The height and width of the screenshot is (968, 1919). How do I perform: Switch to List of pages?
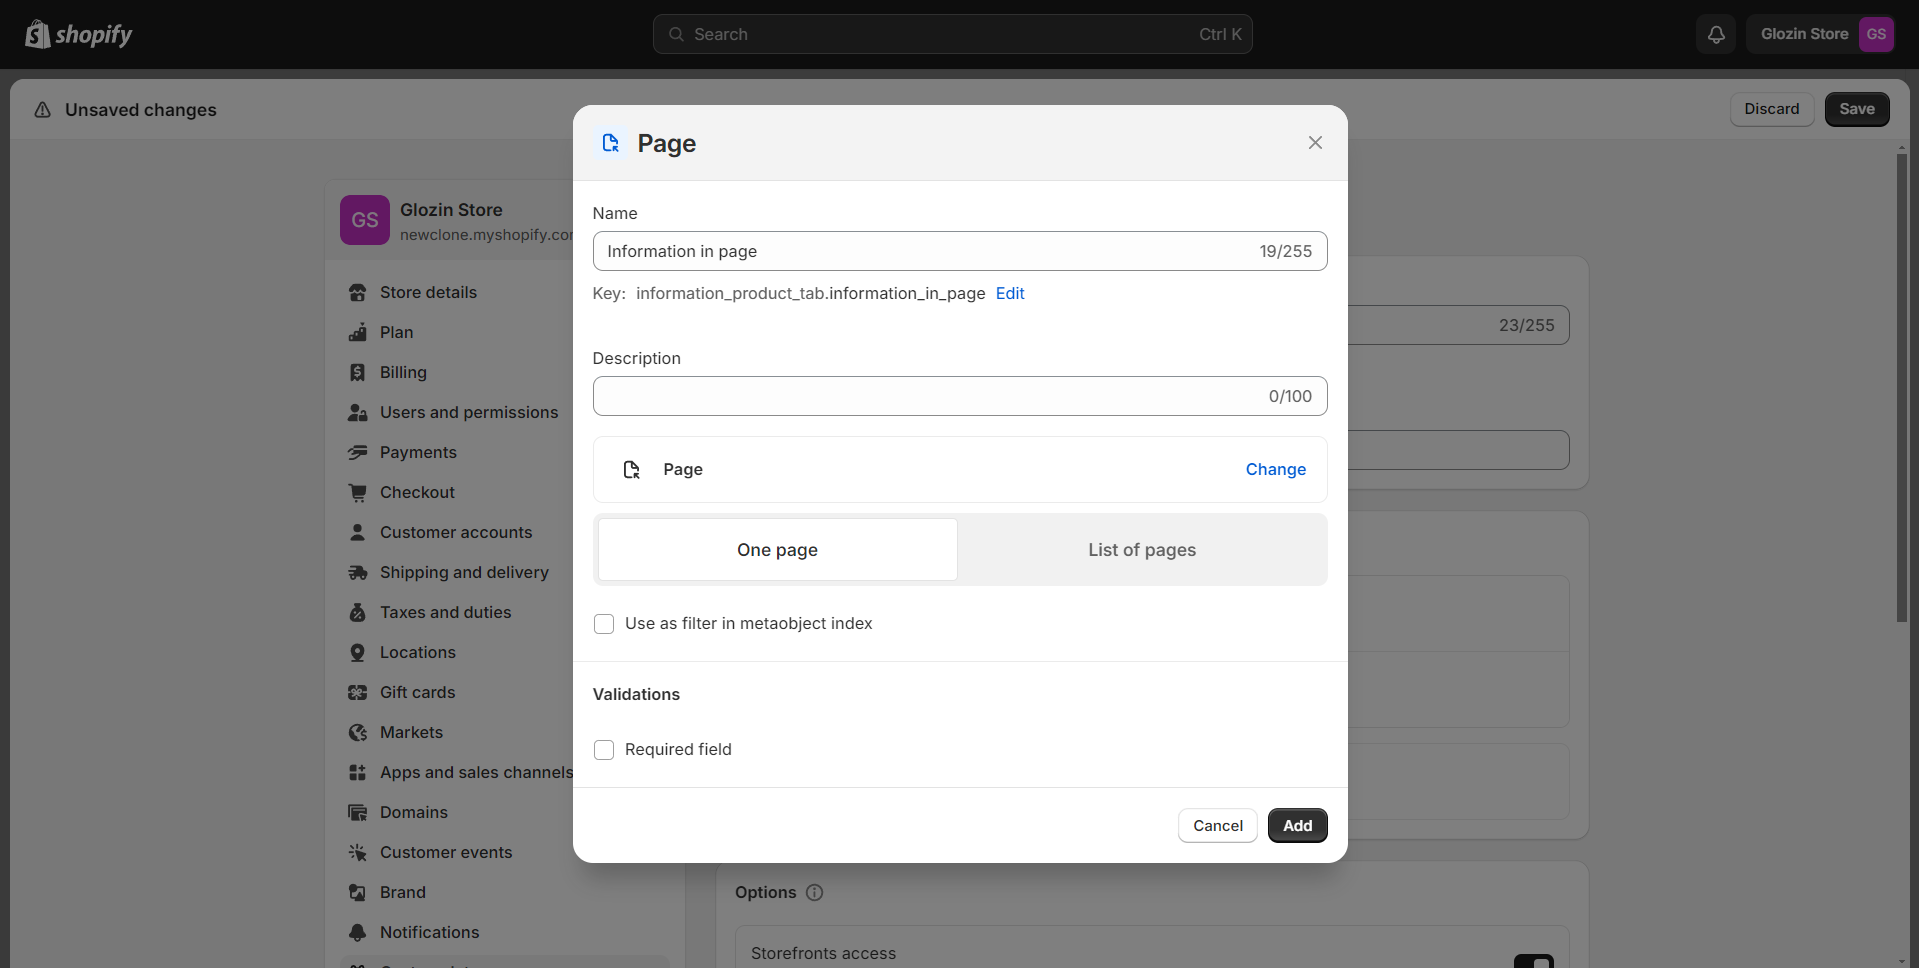1142,550
